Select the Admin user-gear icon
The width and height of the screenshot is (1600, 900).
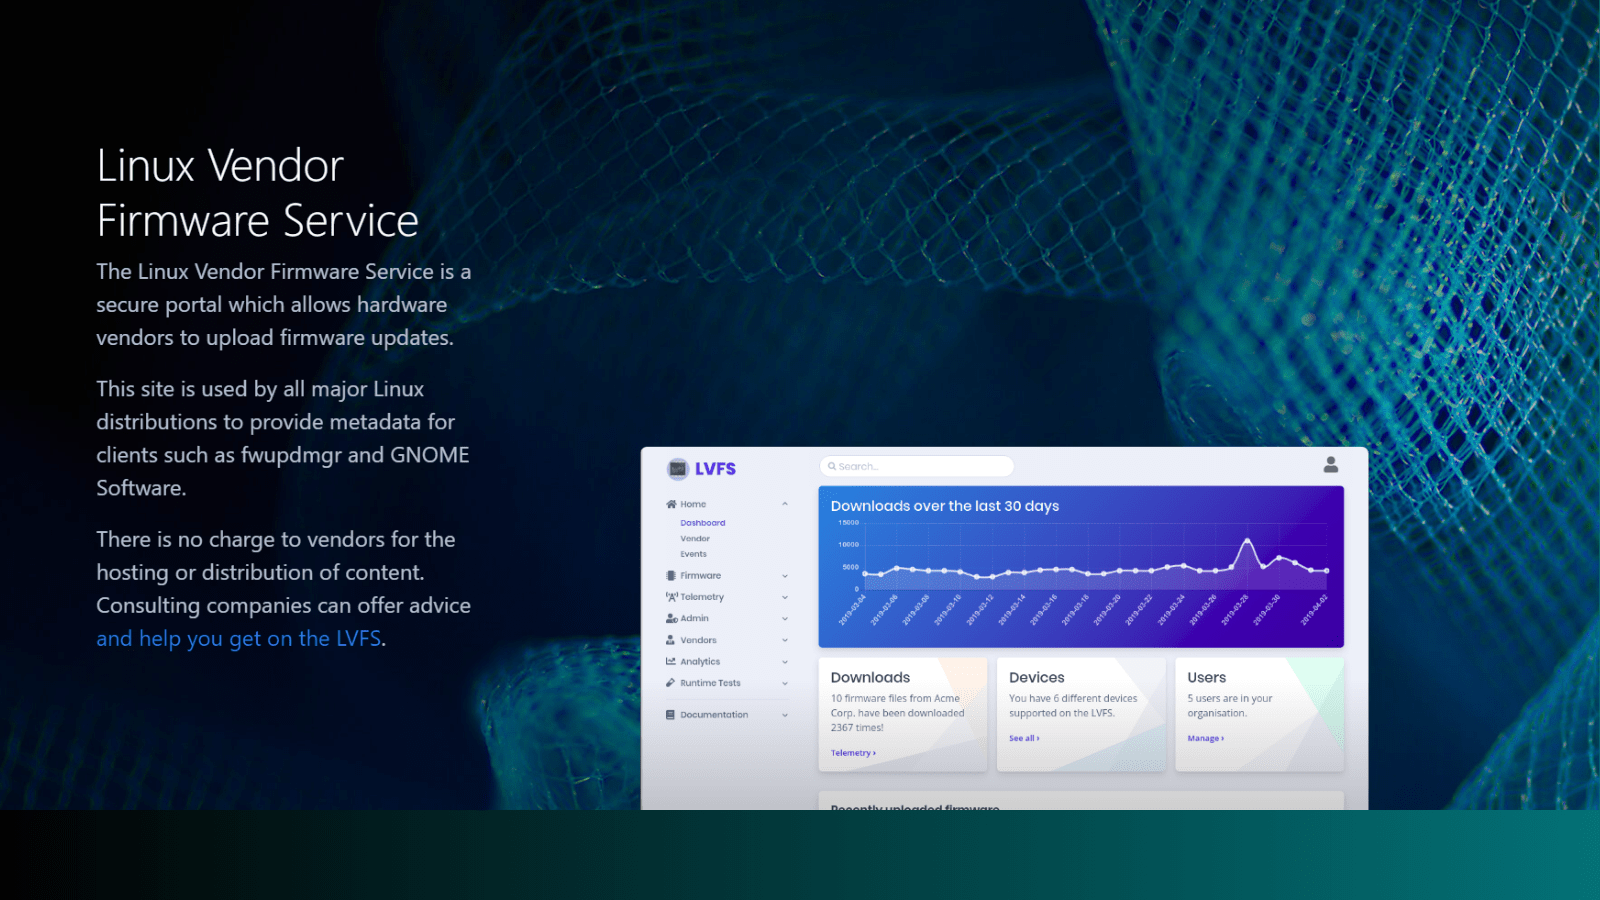click(x=671, y=618)
